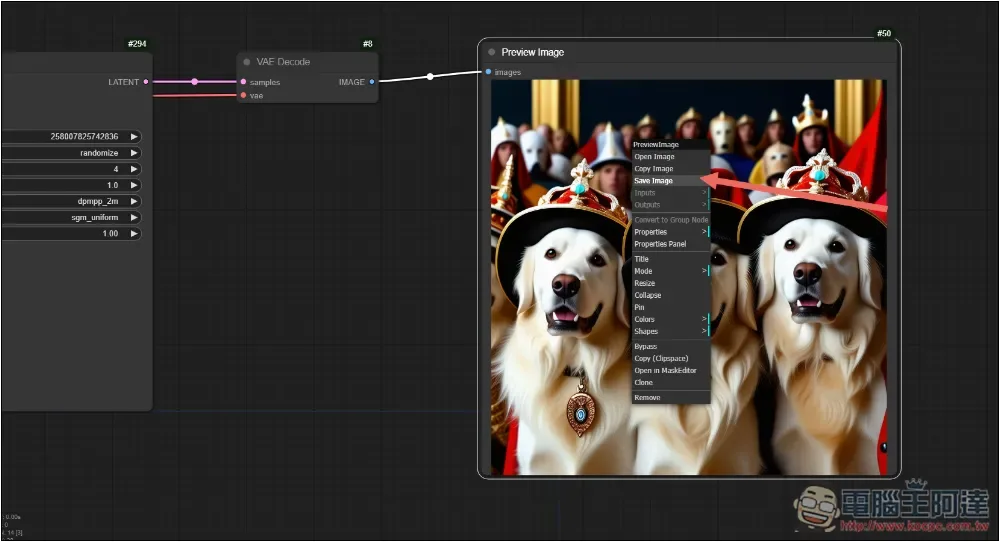Switch to next sampler after dpmpp_2m

pyautogui.click(x=134, y=201)
